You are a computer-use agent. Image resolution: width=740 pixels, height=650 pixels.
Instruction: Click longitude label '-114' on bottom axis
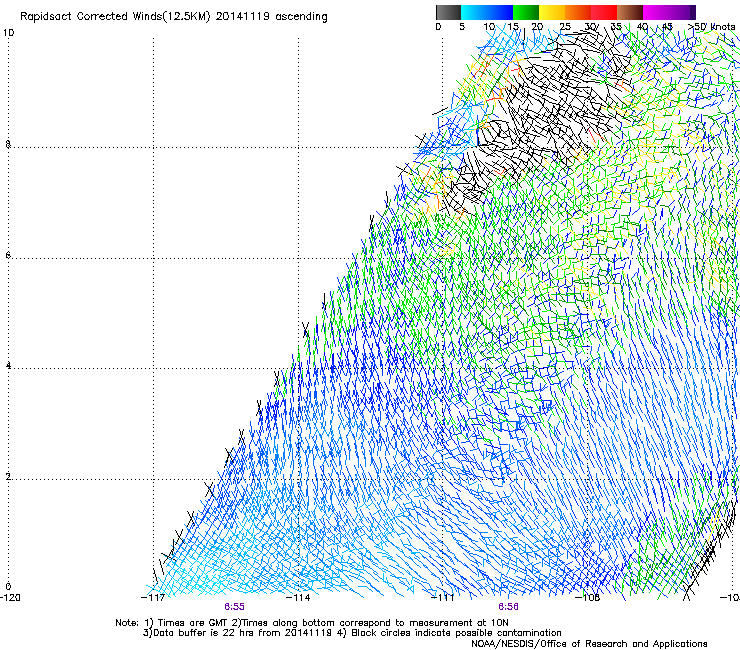[298, 598]
